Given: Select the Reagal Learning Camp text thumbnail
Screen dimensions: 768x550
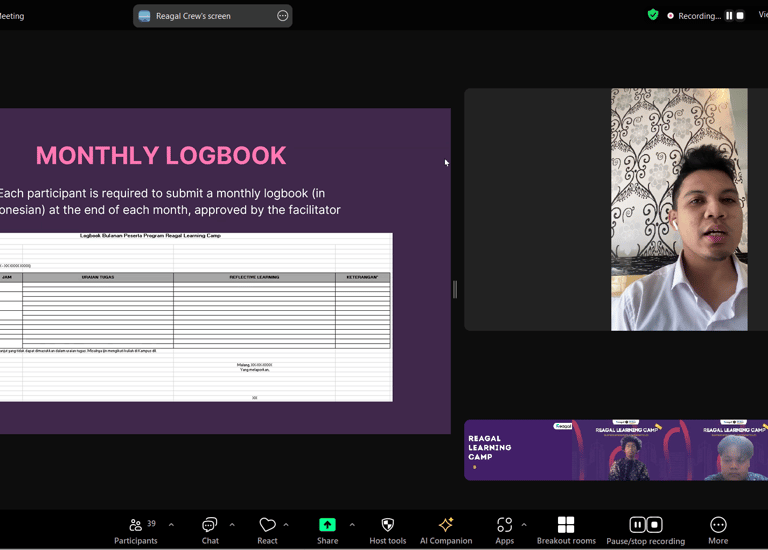Looking at the screenshot, I should click(518, 450).
